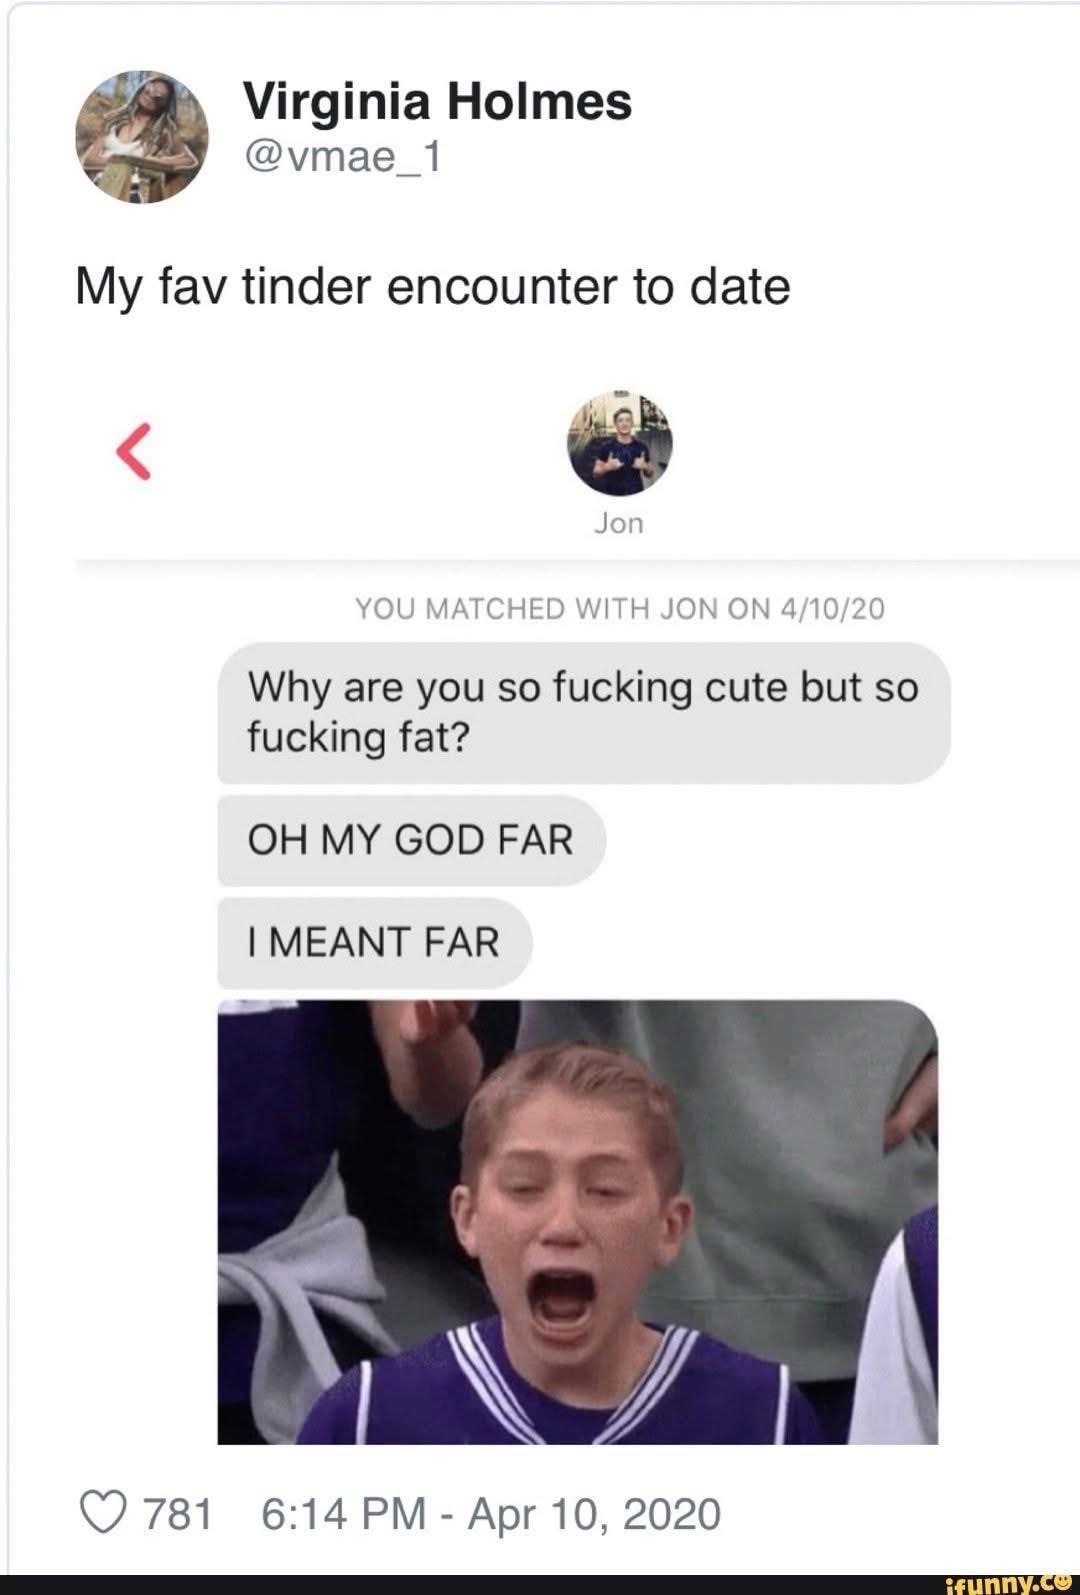Select the 'OH MY GOD FAR' message bubble
Viewport: 1080px width, 1595px height.
tap(412, 840)
